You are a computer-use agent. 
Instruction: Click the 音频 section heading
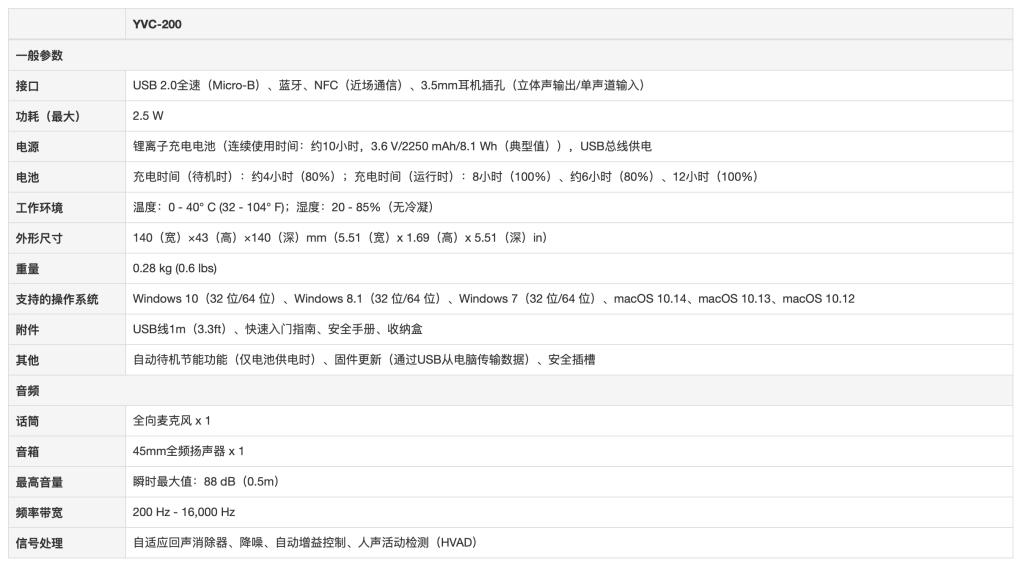click(x=28, y=390)
